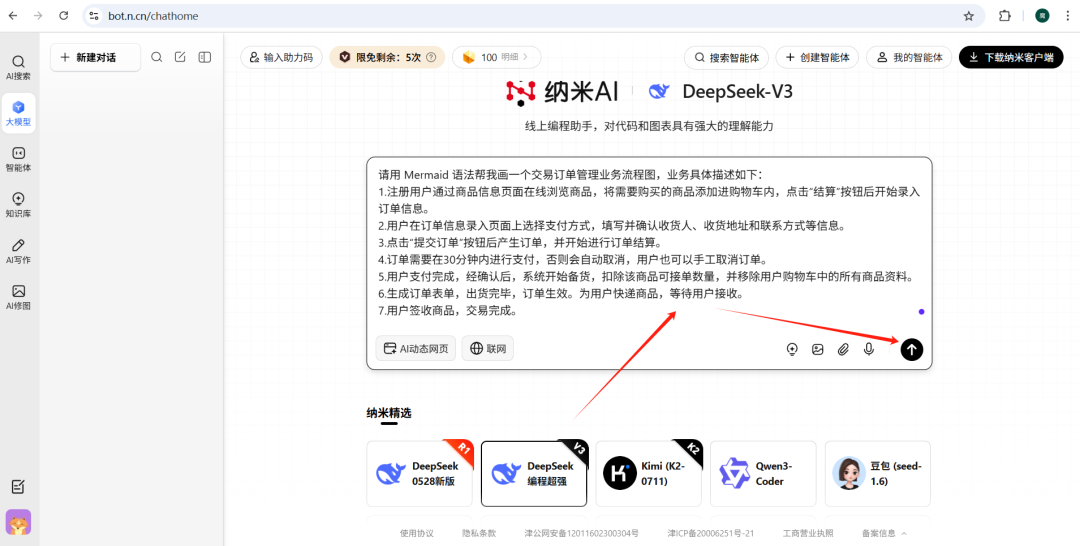Click the browser back arrow
Screen dimensions: 1080x546
pos(13,16)
